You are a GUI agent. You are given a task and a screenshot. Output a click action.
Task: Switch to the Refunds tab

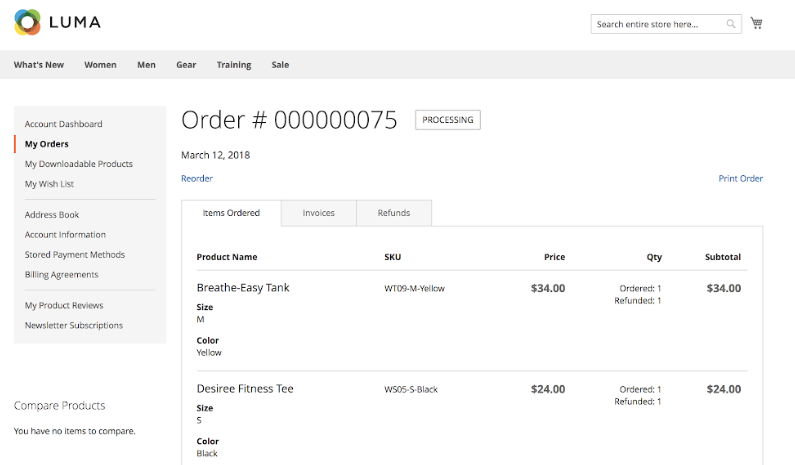(x=394, y=213)
